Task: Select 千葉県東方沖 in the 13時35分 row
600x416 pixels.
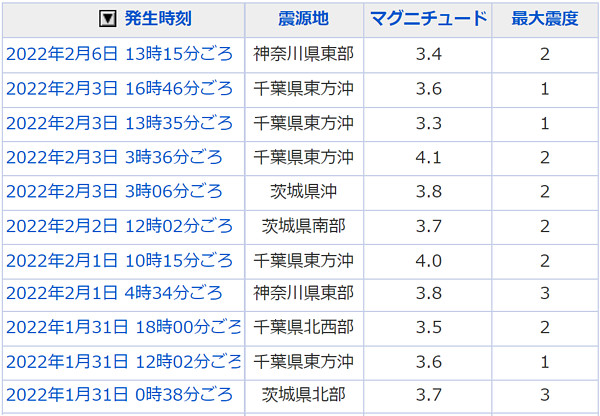Action: [x=303, y=123]
